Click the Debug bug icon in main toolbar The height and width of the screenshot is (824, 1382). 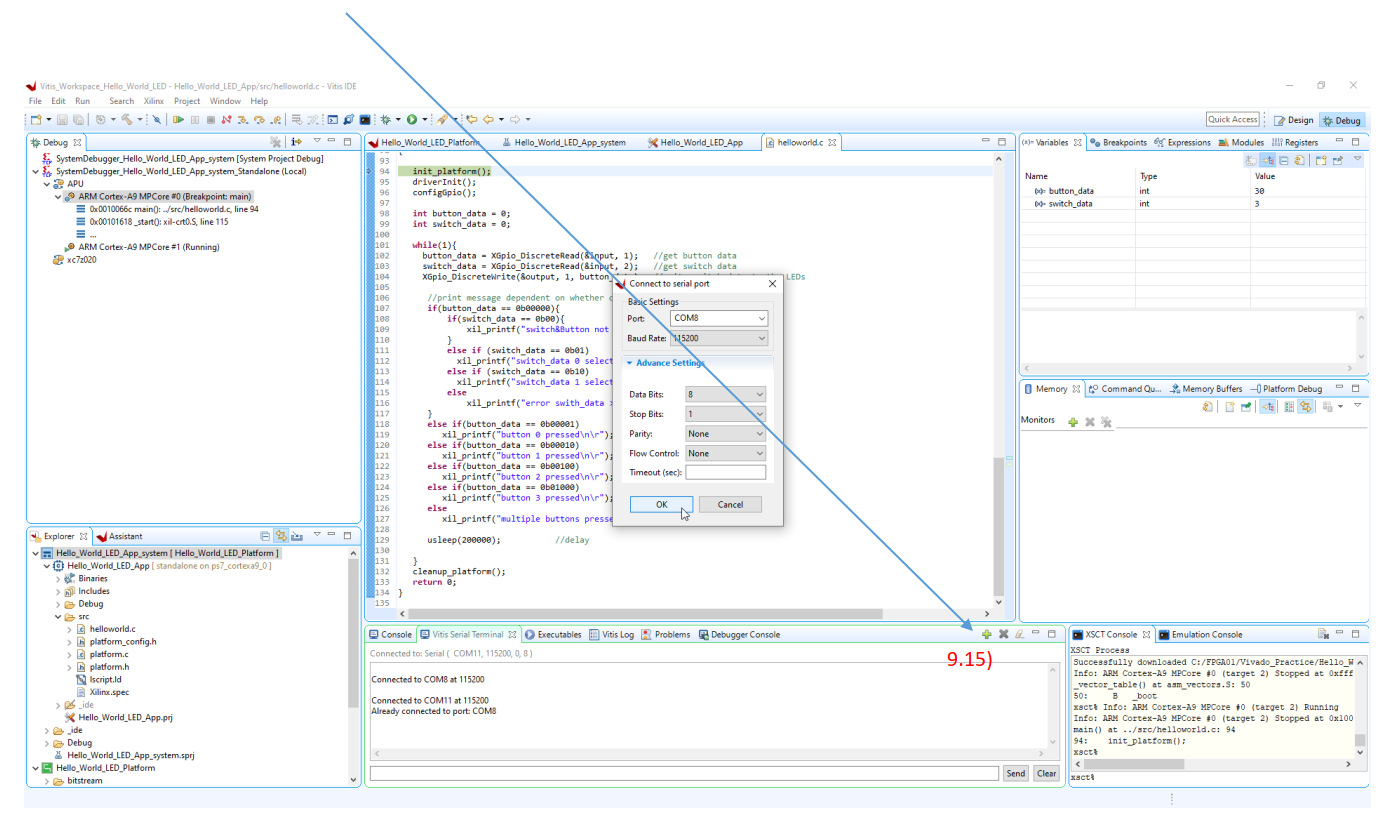tap(386, 119)
